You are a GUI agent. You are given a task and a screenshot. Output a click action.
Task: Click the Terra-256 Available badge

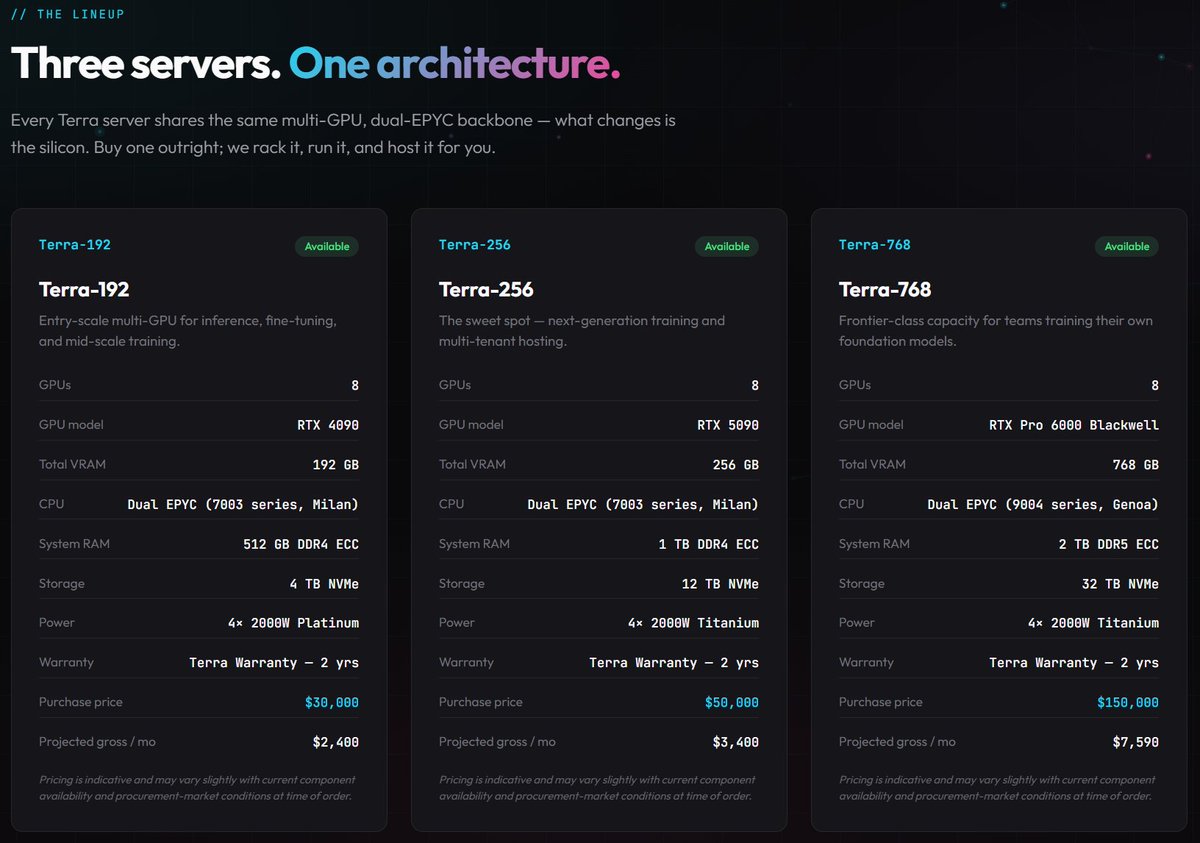727,246
